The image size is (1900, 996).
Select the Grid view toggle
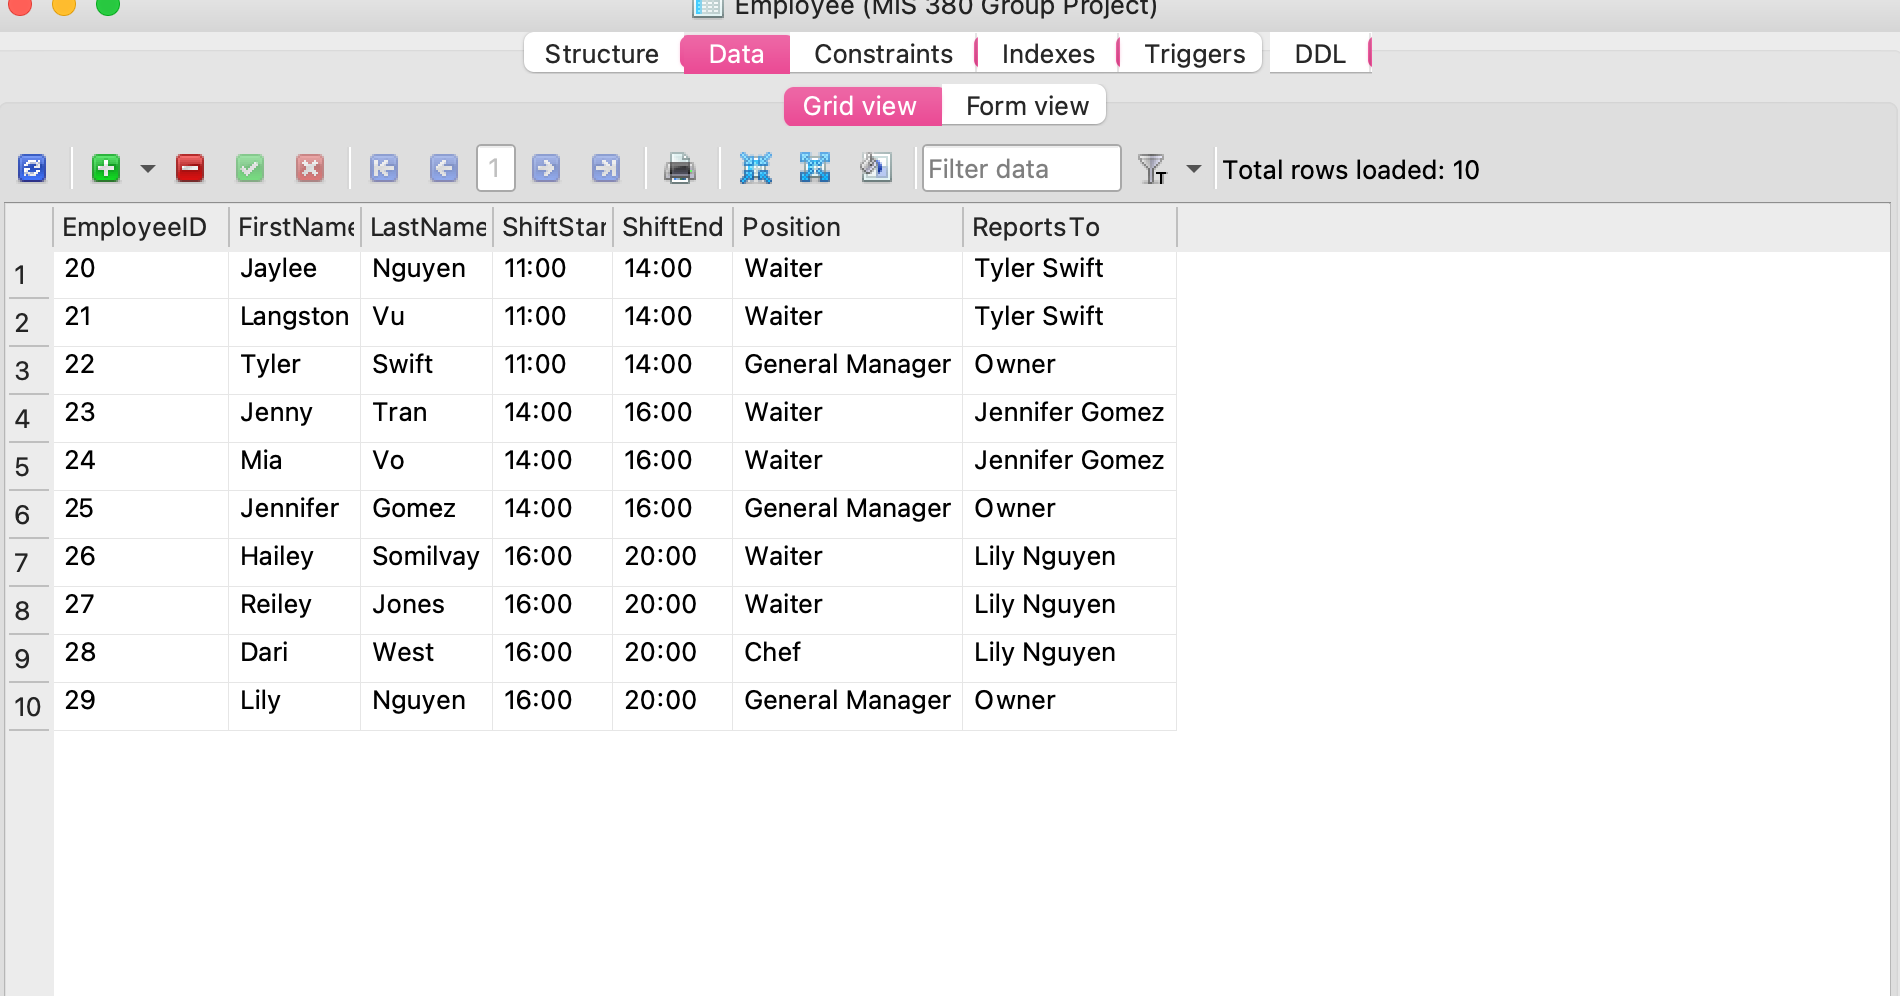tap(860, 106)
